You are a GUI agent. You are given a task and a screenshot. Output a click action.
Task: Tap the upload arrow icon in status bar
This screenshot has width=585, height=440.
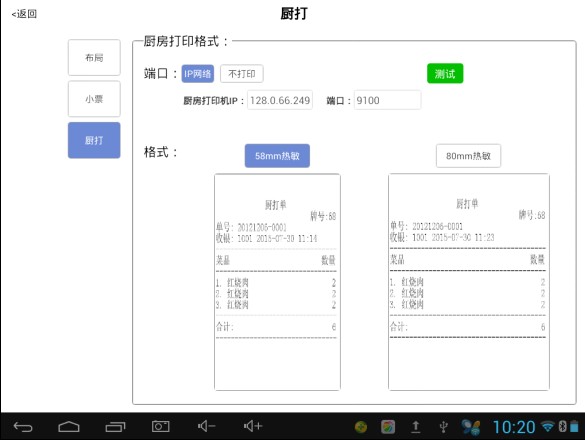click(x=416, y=427)
